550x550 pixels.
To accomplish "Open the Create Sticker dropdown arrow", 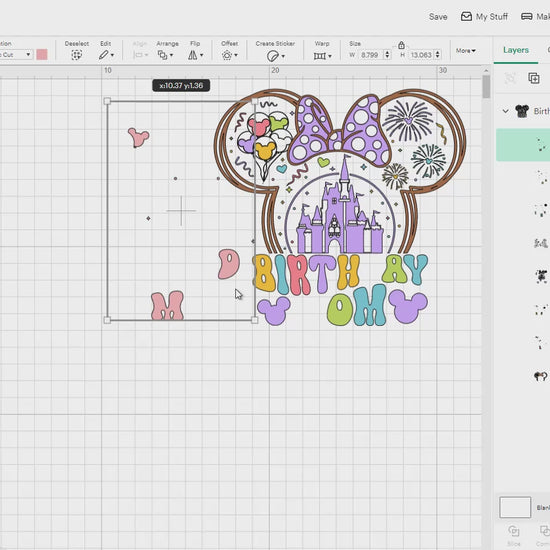I will [x=283, y=56].
